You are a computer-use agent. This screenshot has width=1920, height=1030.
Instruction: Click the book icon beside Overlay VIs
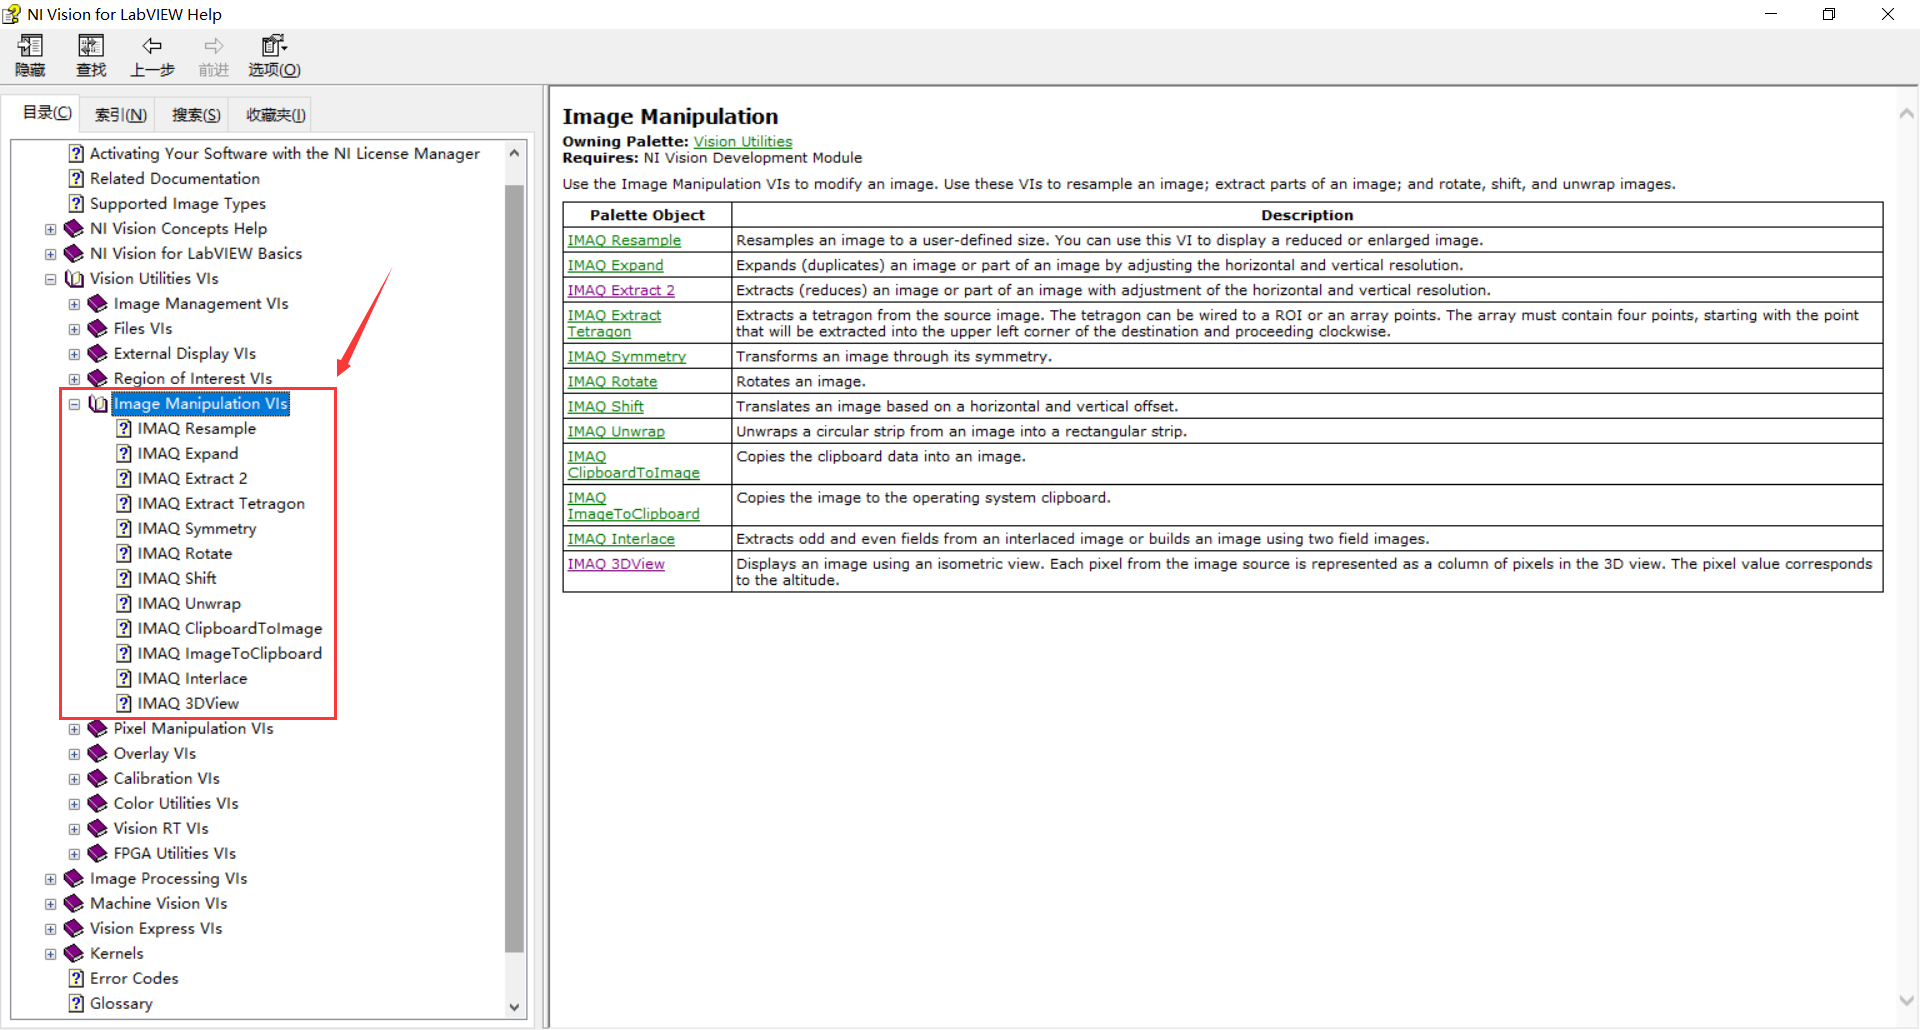point(97,753)
